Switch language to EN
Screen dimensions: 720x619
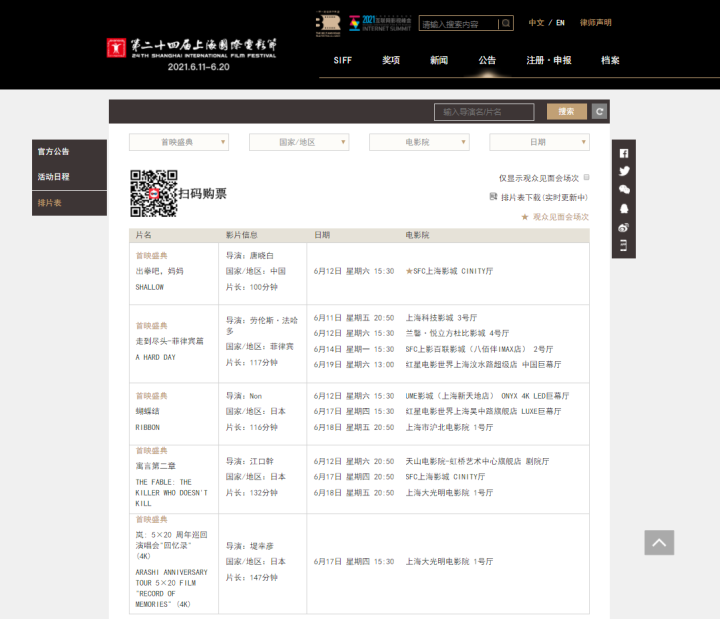coord(560,23)
